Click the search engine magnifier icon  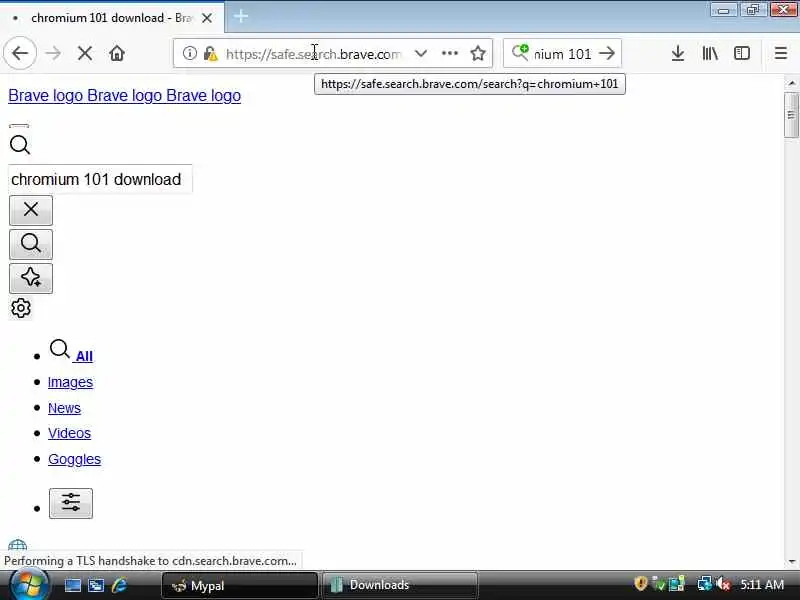(x=520, y=52)
